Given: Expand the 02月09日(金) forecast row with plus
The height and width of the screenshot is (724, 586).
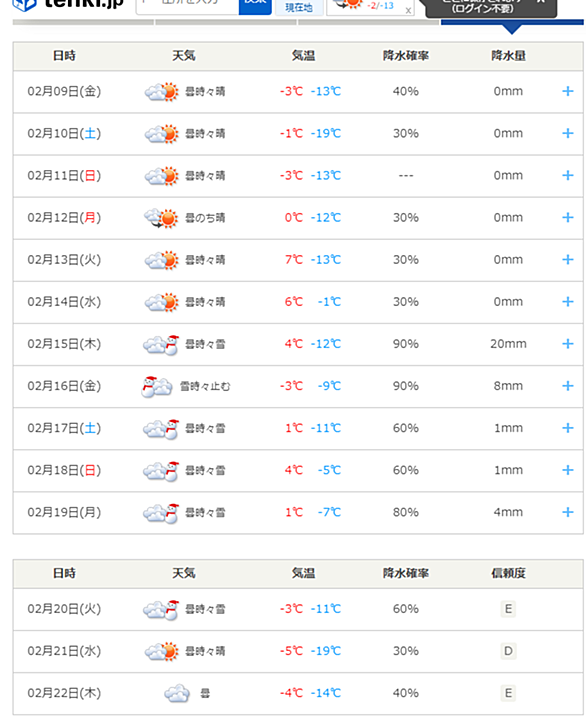Looking at the screenshot, I should point(568,91).
